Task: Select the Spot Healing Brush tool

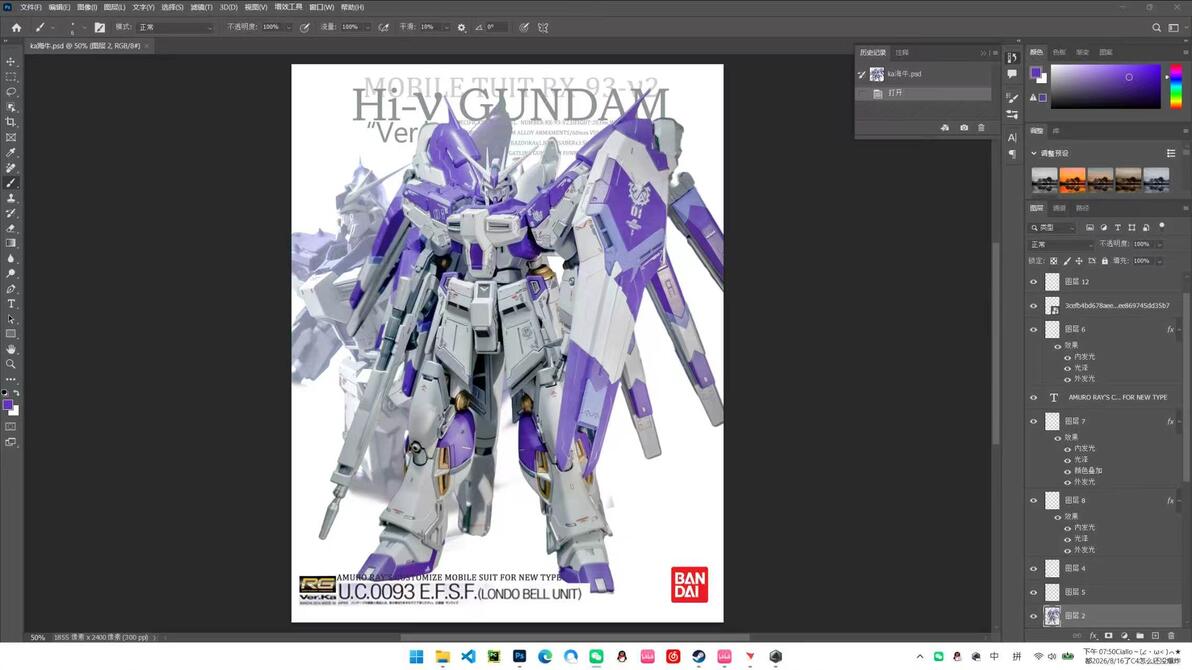Action: tap(11, 168)
